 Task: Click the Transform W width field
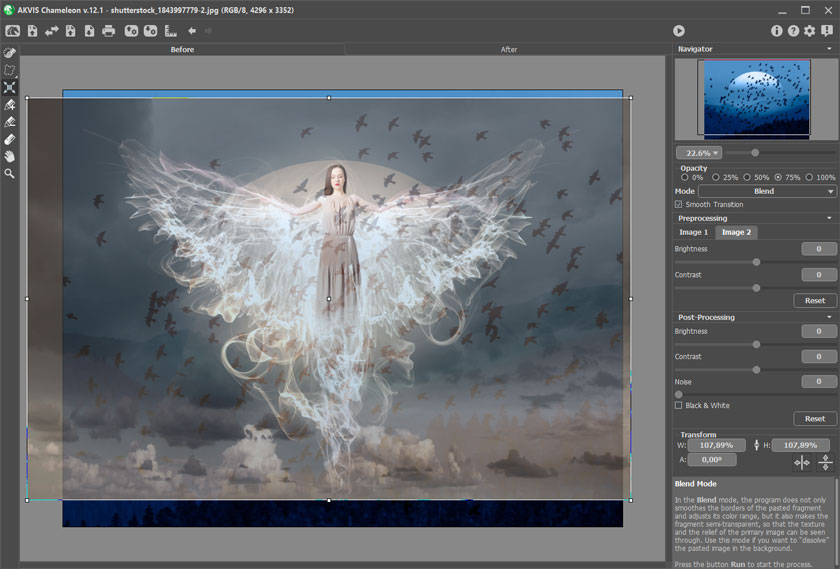click(x=716, y=445)
